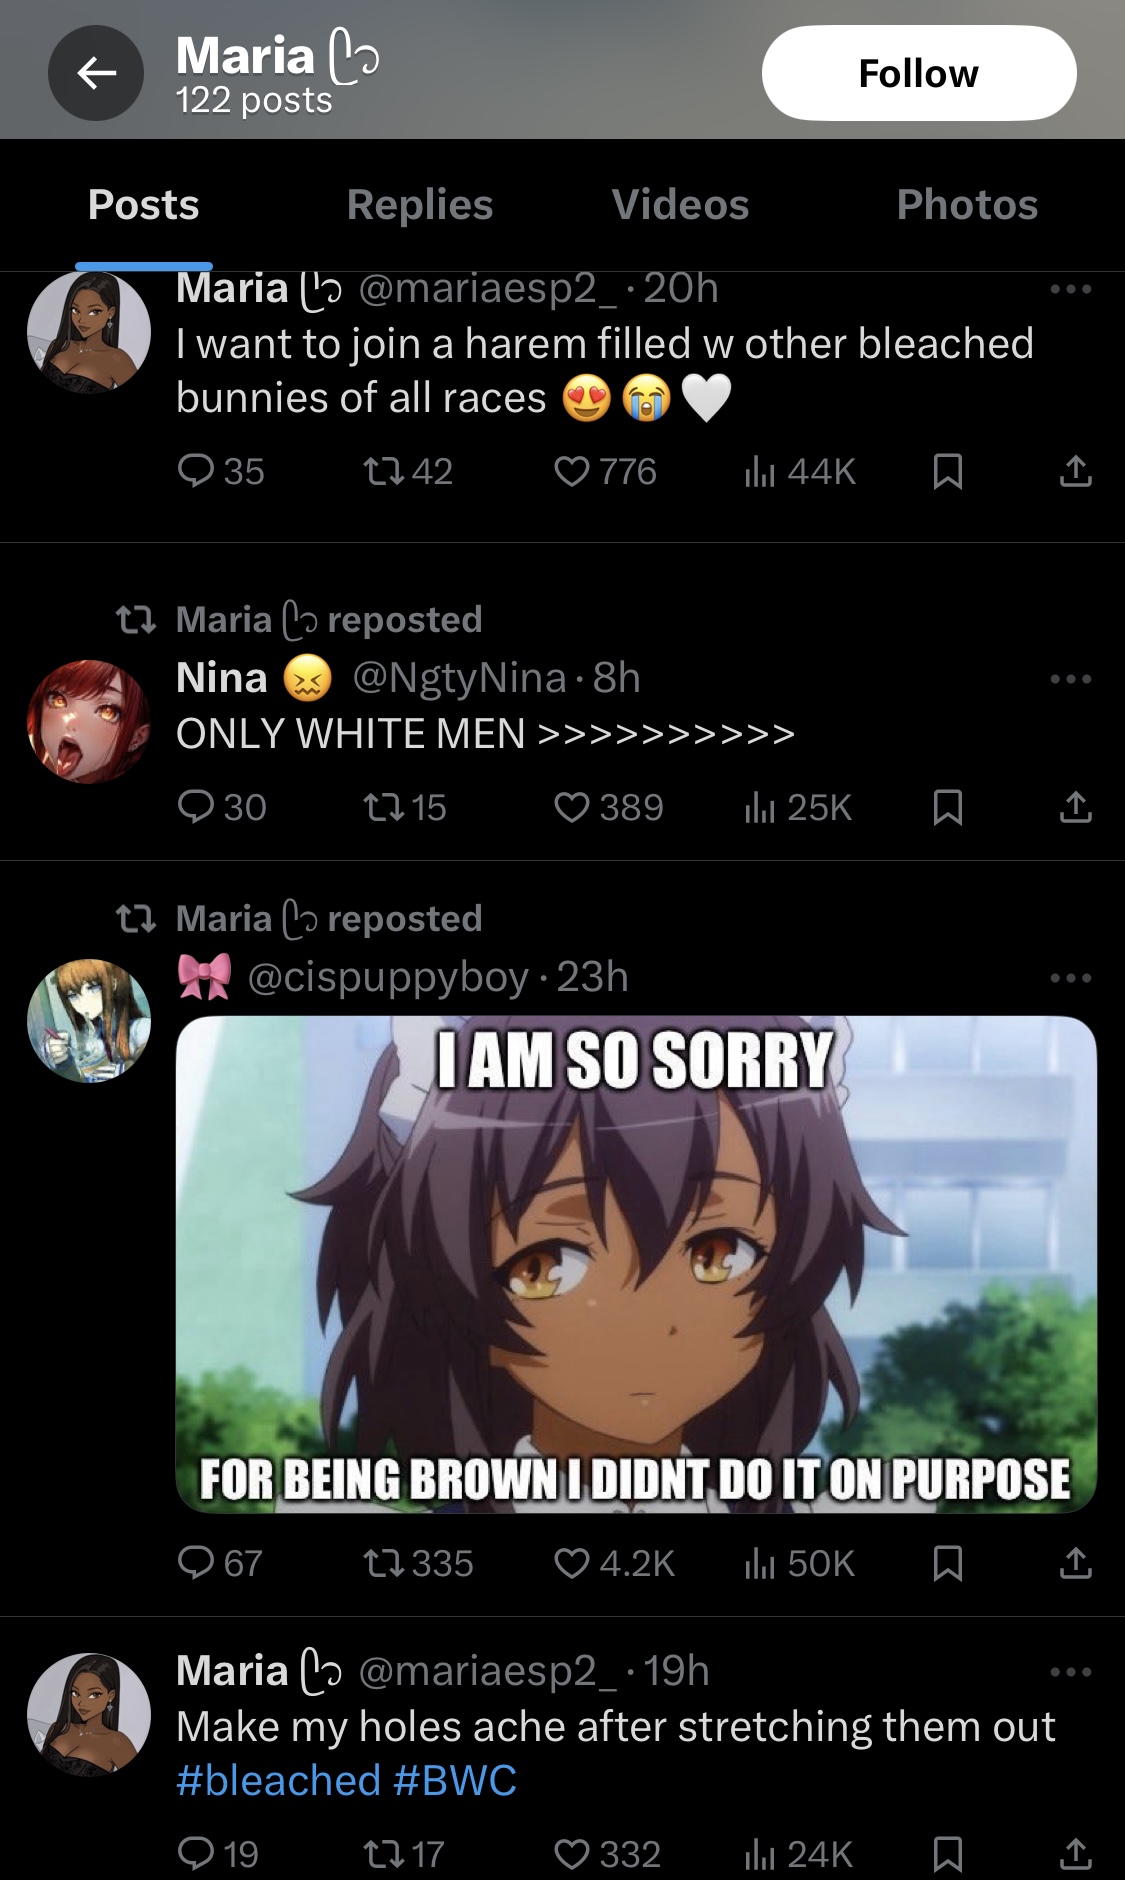Follow Maria's account
The width and height of the screenshot is (1125, 1880).
[x=919, y=73]
